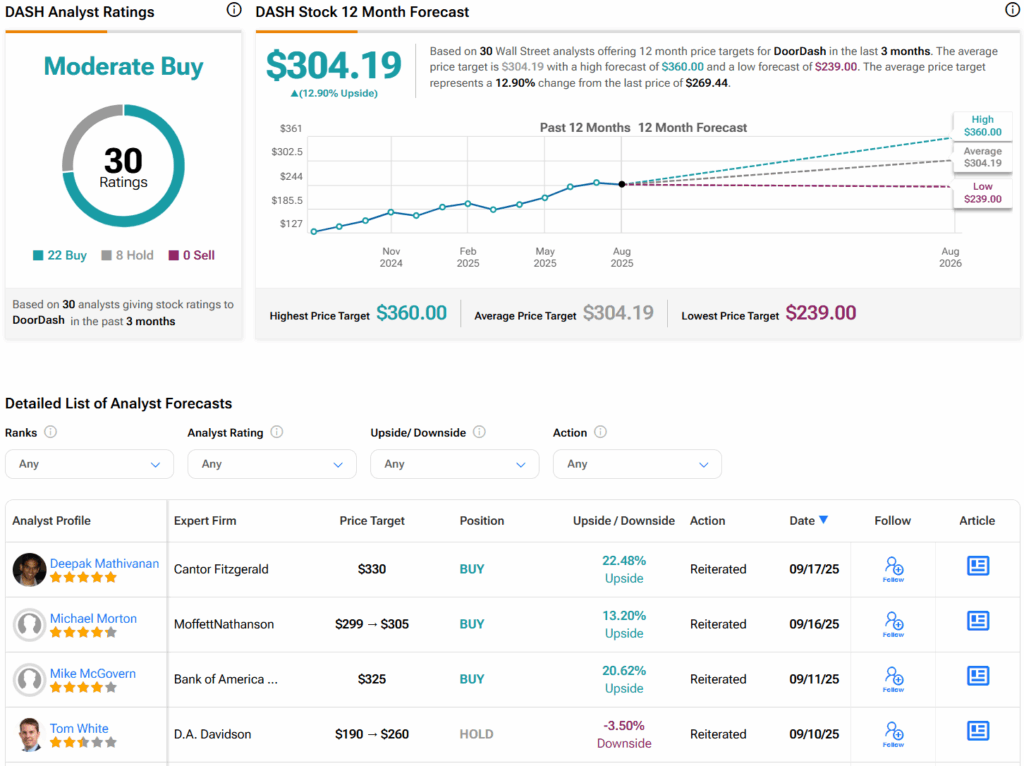Screen dimensions: 1024x766
Task: Click the 0 Sell legend item
Action: pyautogui.click(x=191, y=255)
